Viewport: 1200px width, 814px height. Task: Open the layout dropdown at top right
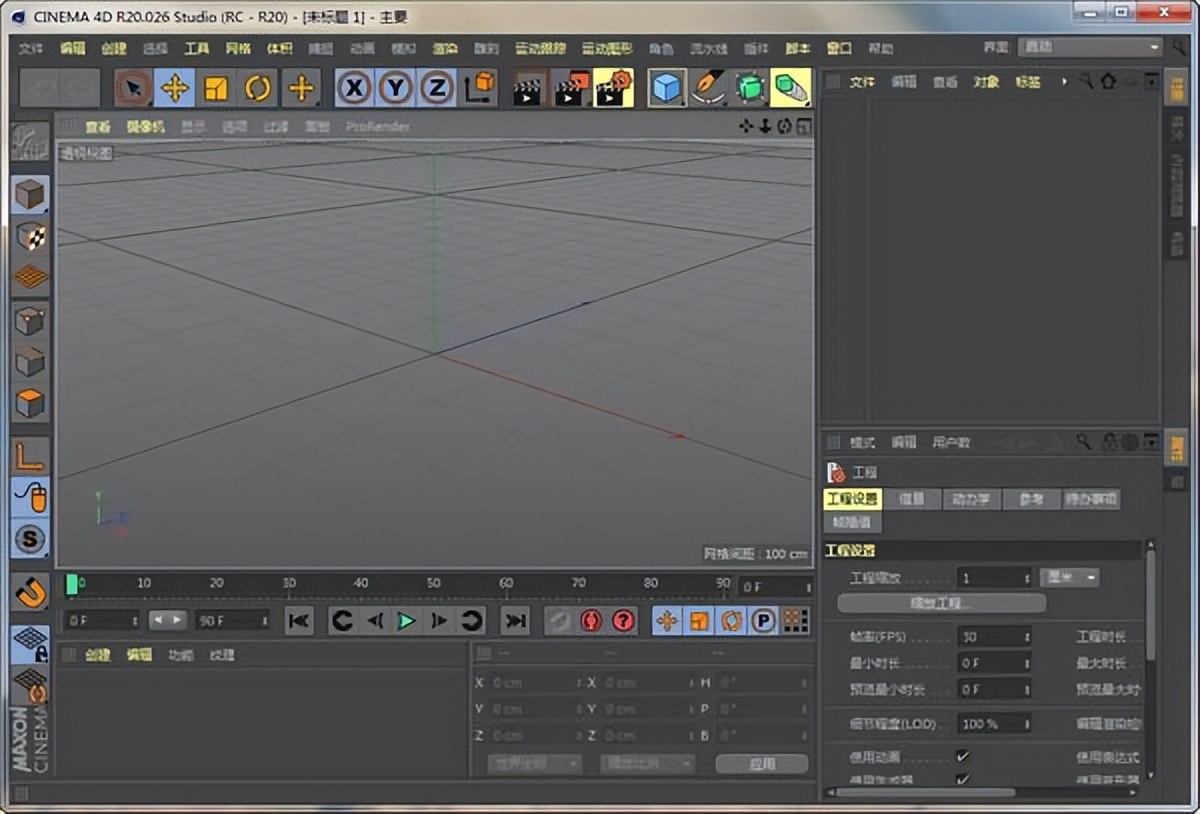[x=1090, y=46]
